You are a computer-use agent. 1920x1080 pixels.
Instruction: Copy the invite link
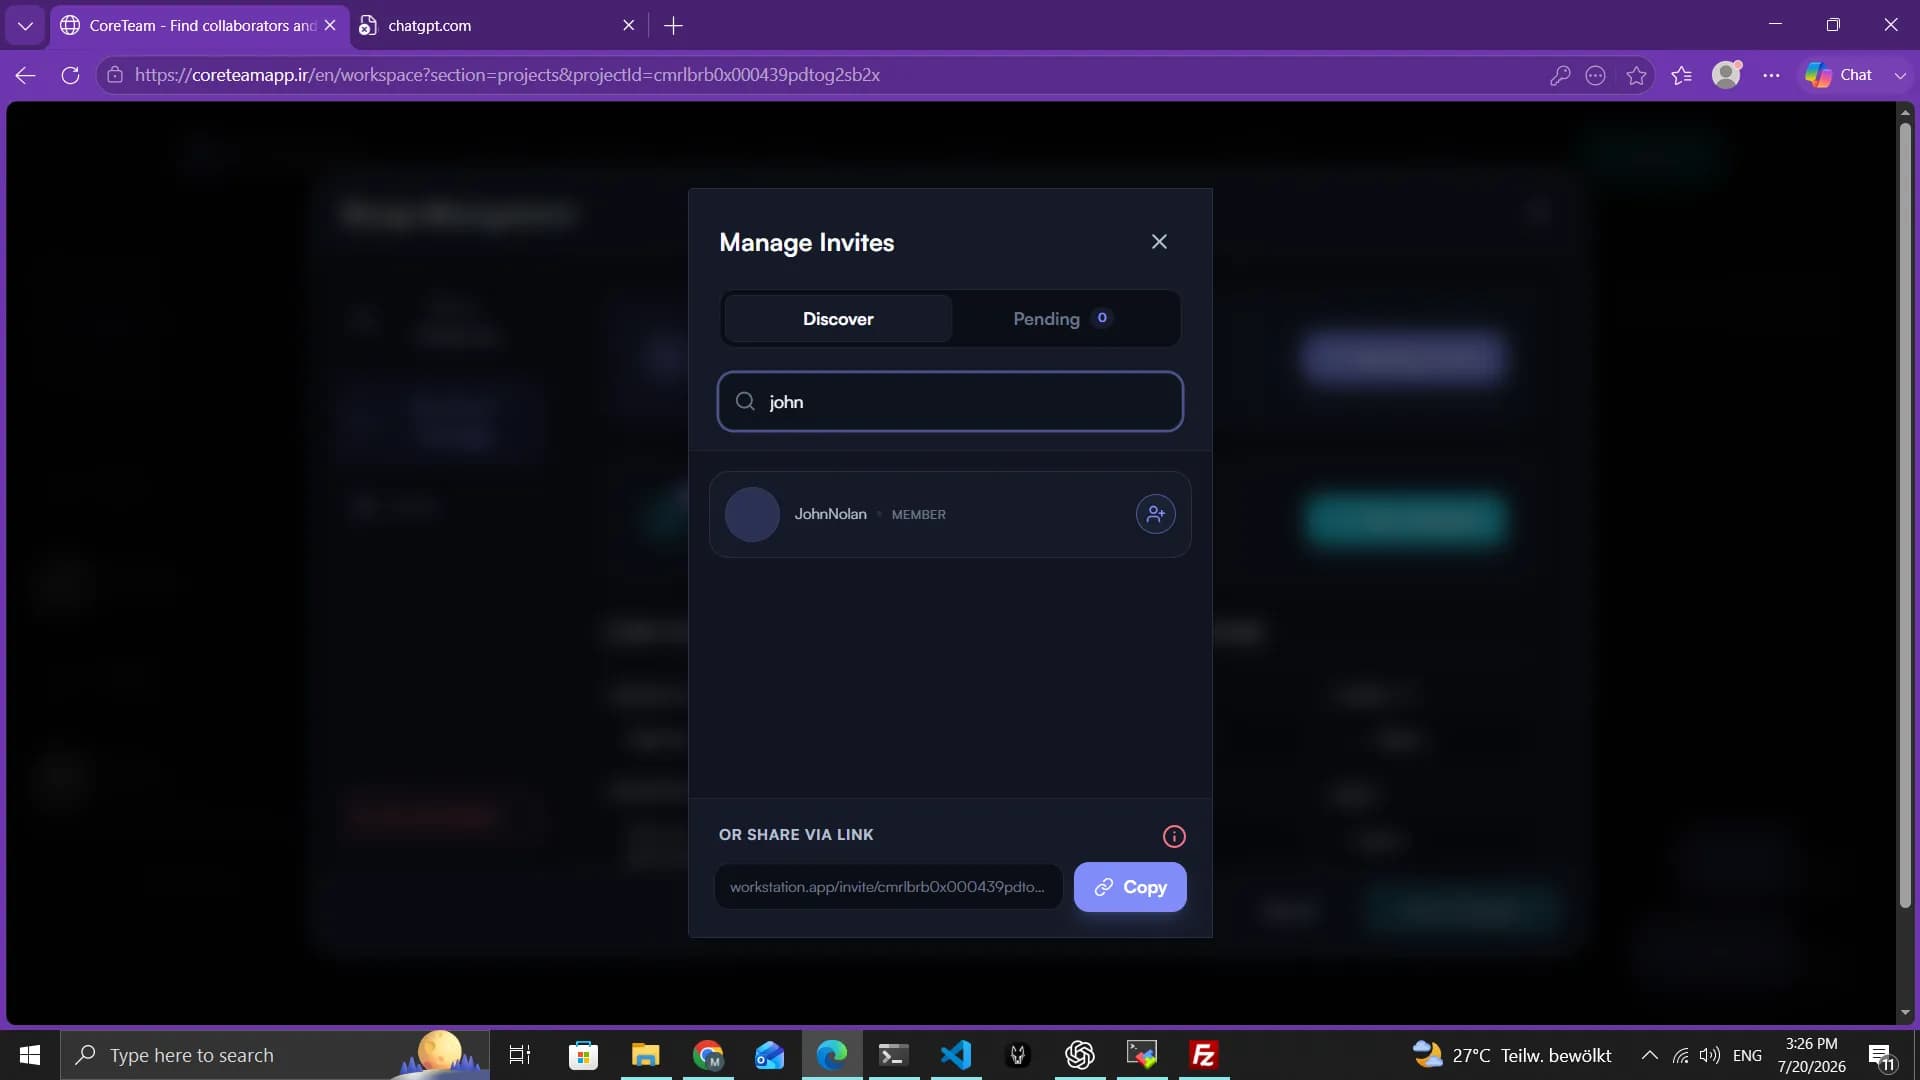(1130, 887)
